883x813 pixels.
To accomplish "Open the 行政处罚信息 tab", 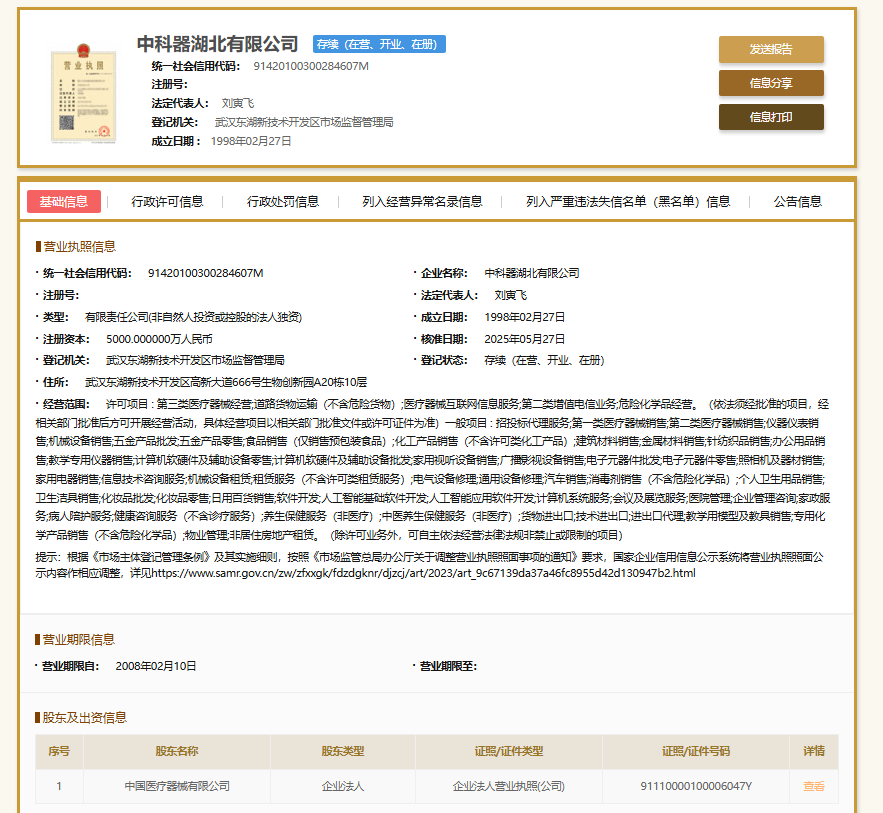I will [283, 202].
